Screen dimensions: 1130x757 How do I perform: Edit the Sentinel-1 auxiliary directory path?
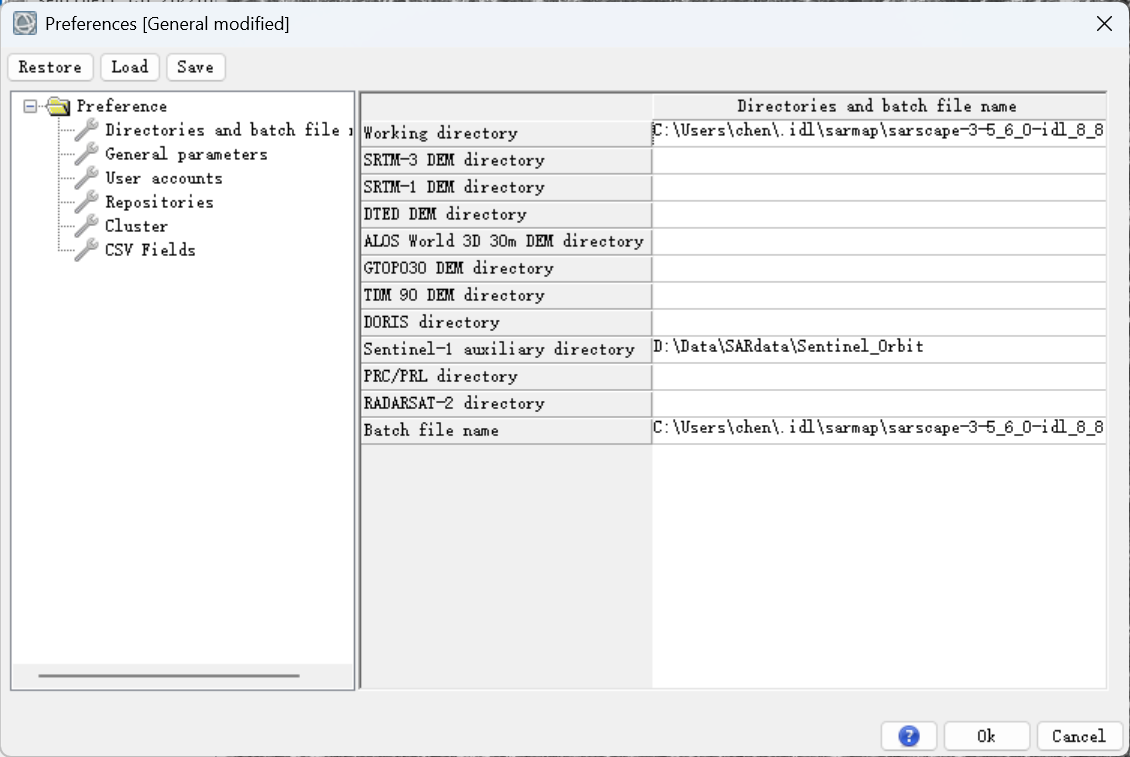(878, 349)
